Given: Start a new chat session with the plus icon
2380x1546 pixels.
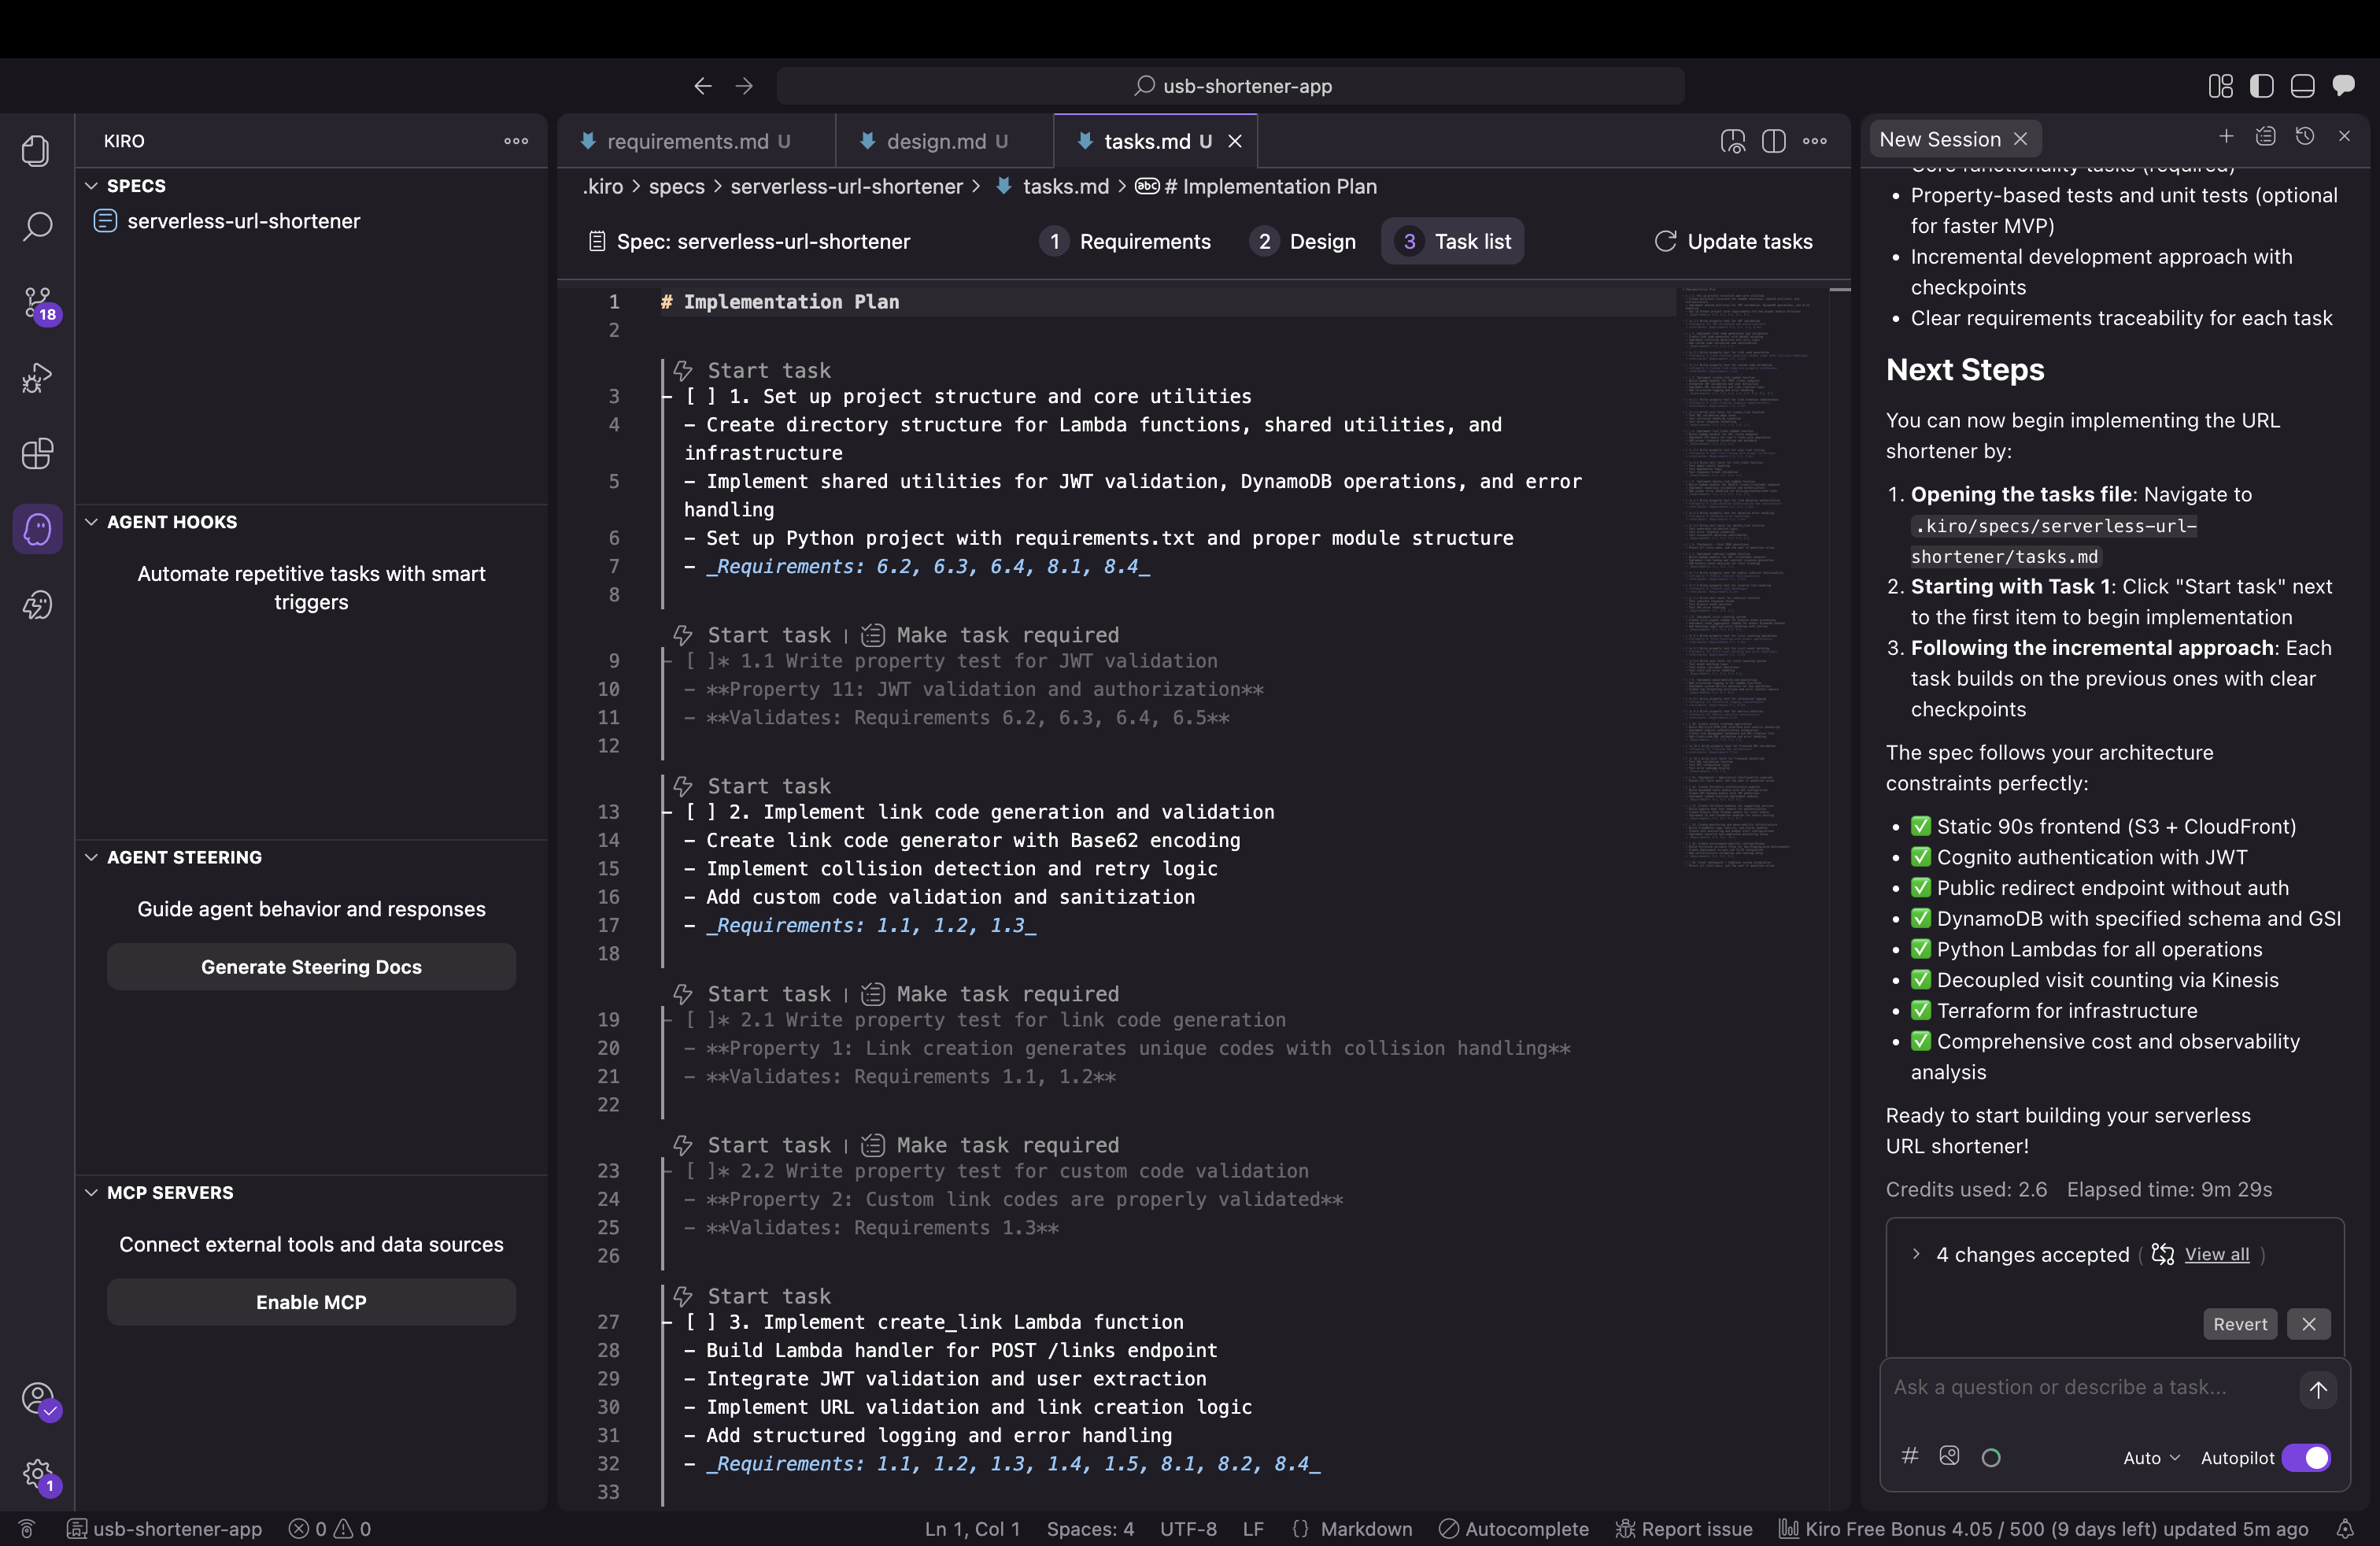Looking at the screenshot, I should tap(2226, 137).
